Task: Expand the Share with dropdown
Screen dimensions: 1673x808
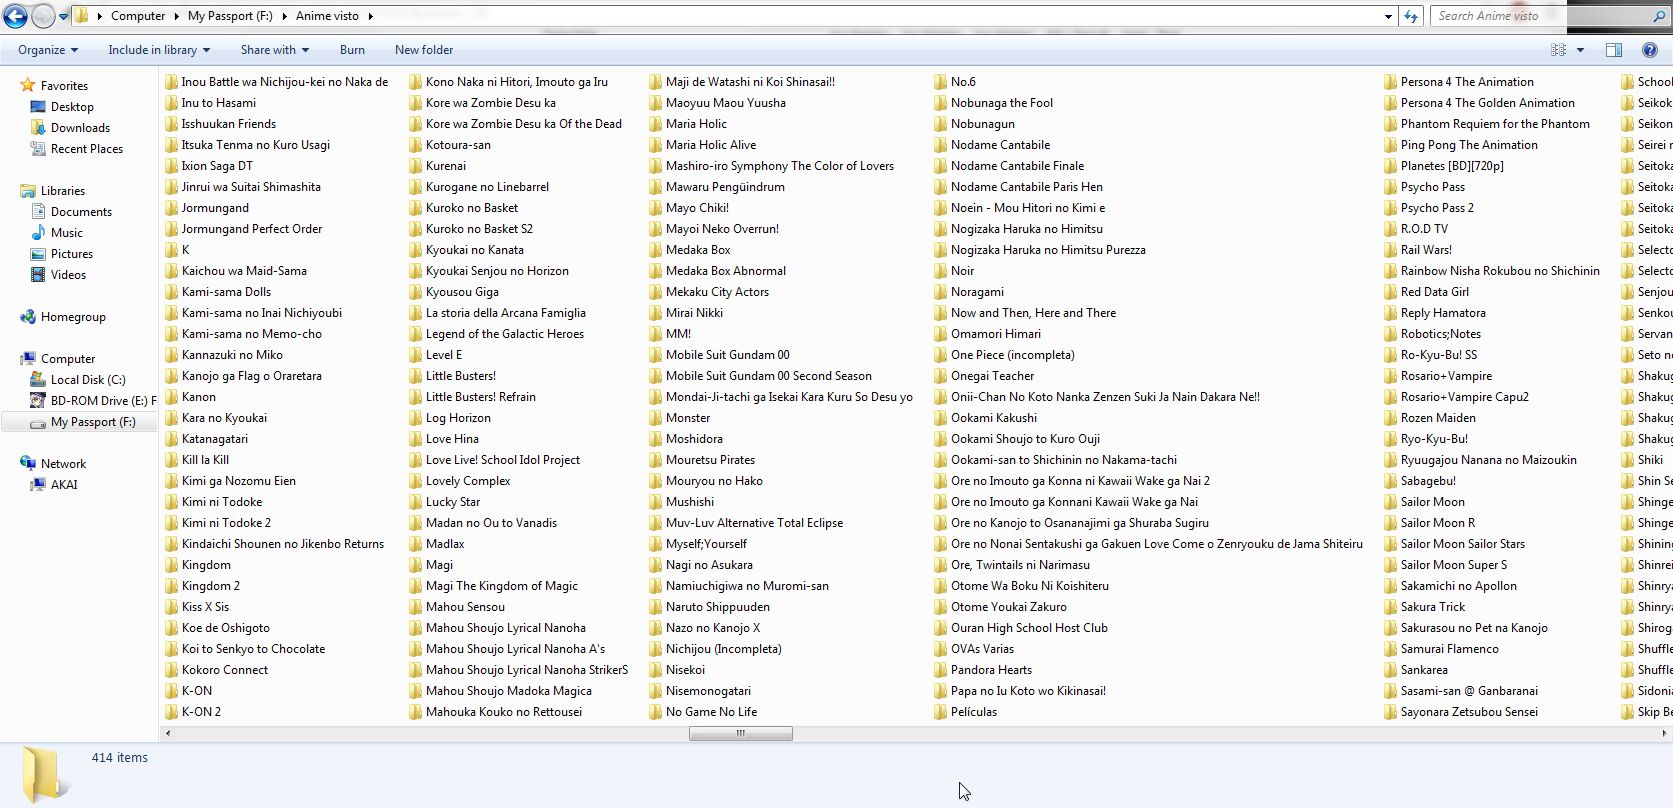Action: click(x=274, y=50)
